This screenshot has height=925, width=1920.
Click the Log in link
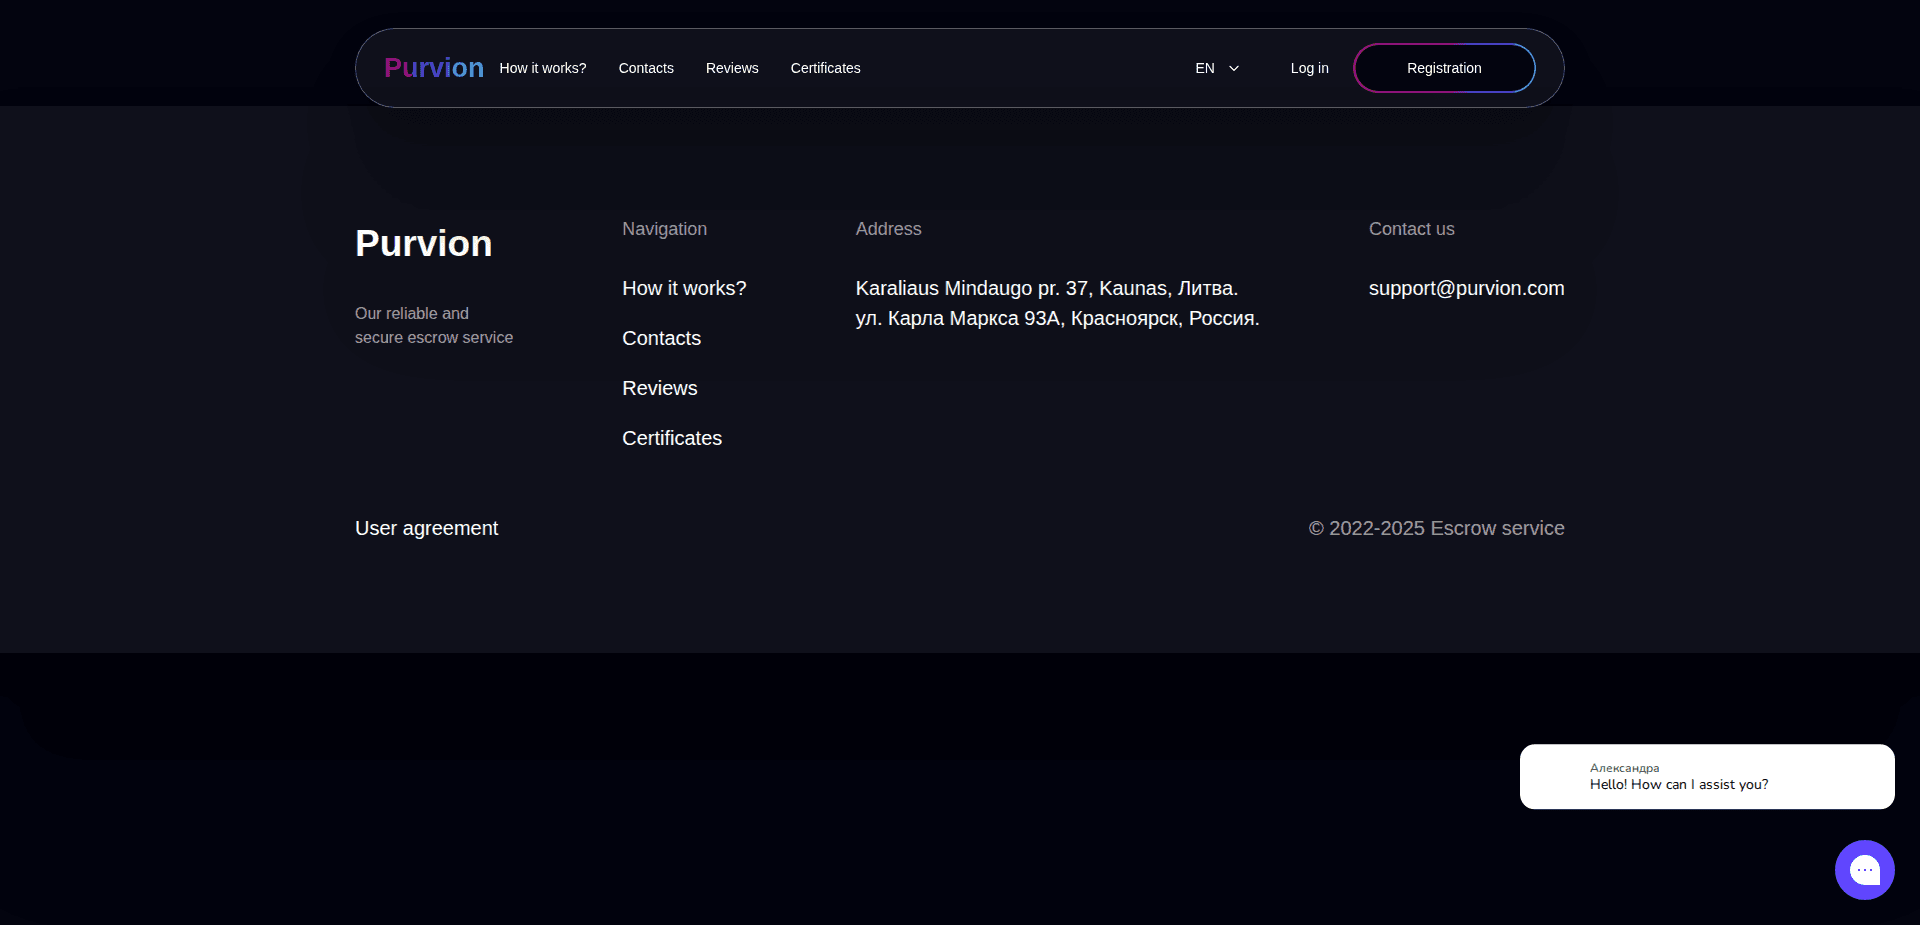[1309, 68]
